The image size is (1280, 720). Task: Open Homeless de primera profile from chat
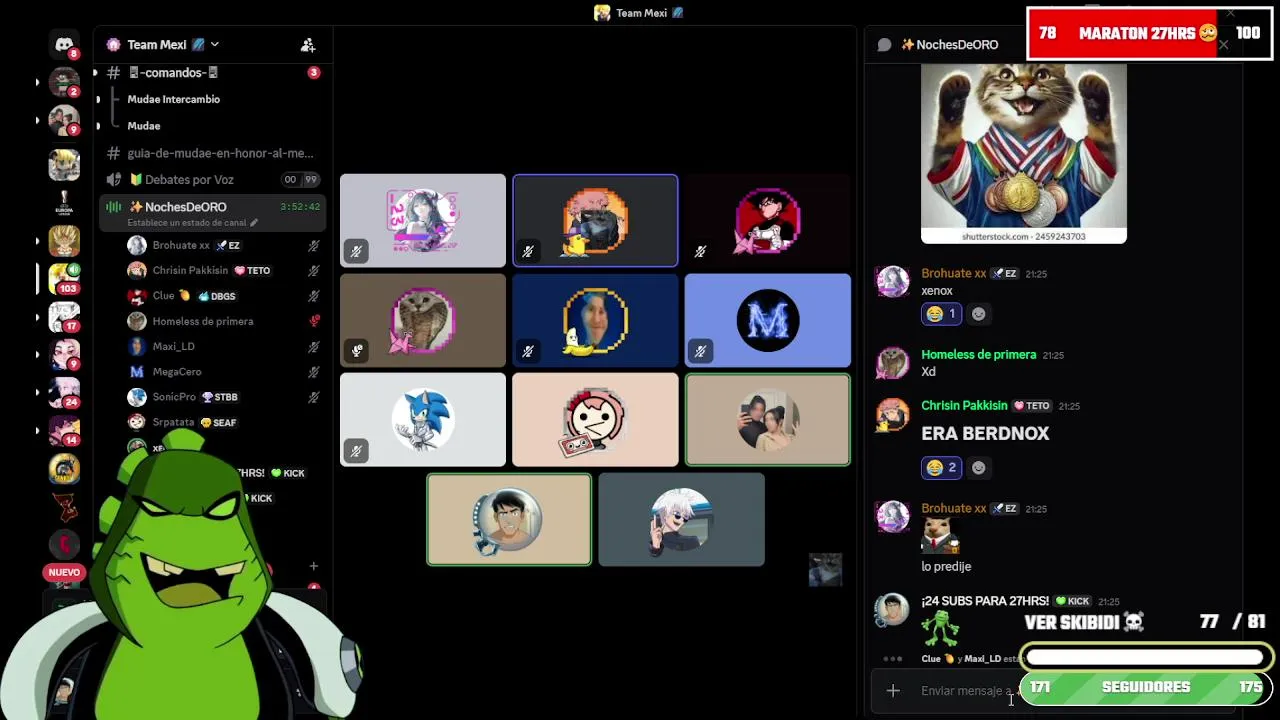(x=978, y=355)
